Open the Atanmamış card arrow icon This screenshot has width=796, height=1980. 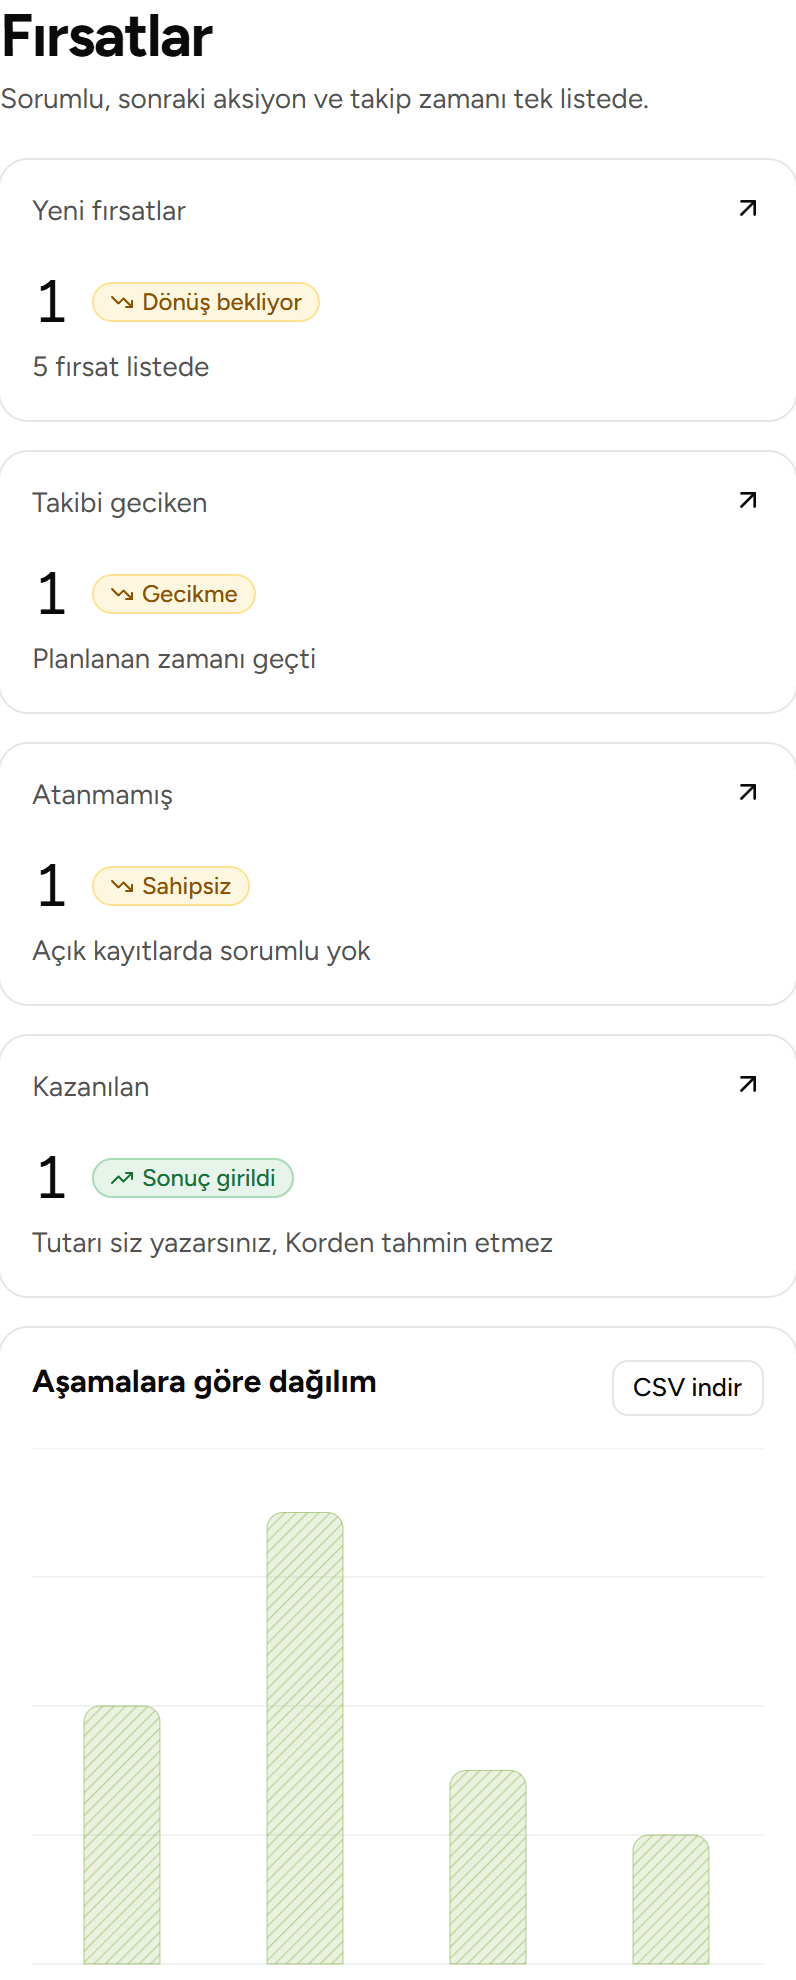[747, 792]
